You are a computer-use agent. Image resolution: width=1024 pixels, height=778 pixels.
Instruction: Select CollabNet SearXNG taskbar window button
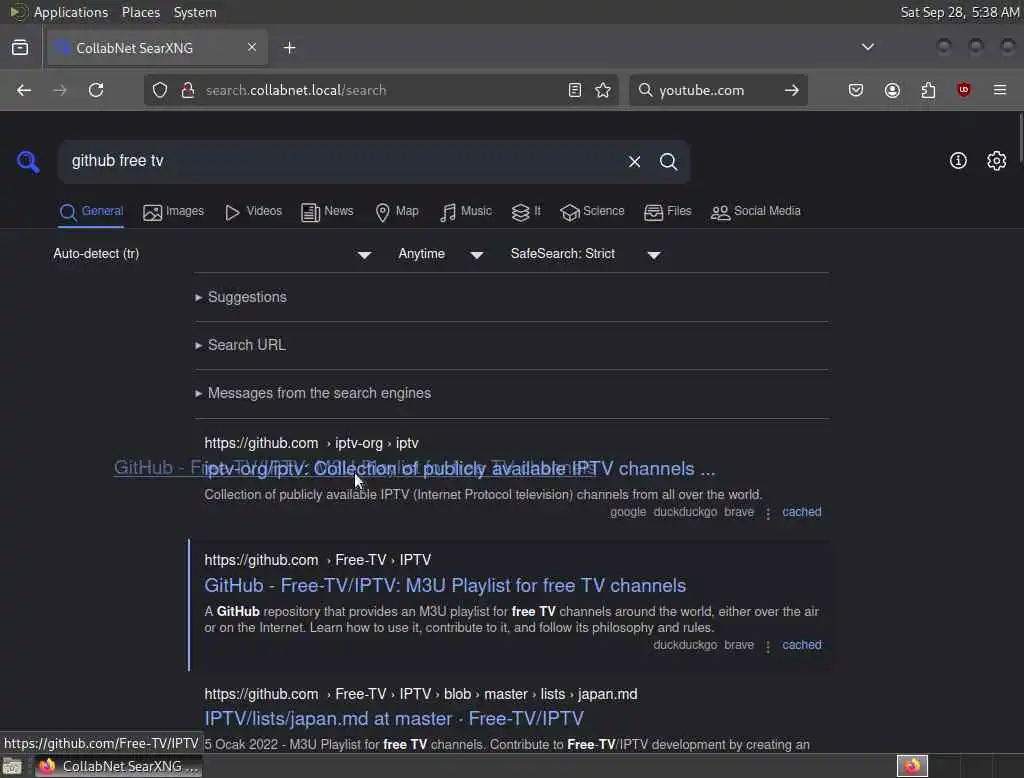pyautogui.click(x=118, y=766)
